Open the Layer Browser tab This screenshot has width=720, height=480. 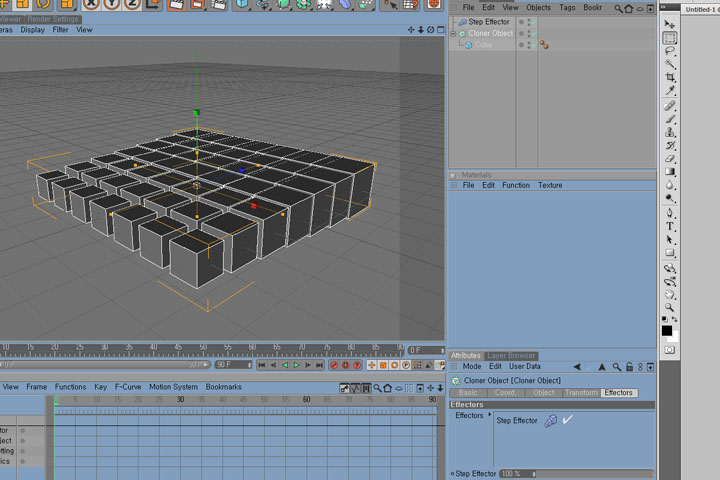(511, 356)
